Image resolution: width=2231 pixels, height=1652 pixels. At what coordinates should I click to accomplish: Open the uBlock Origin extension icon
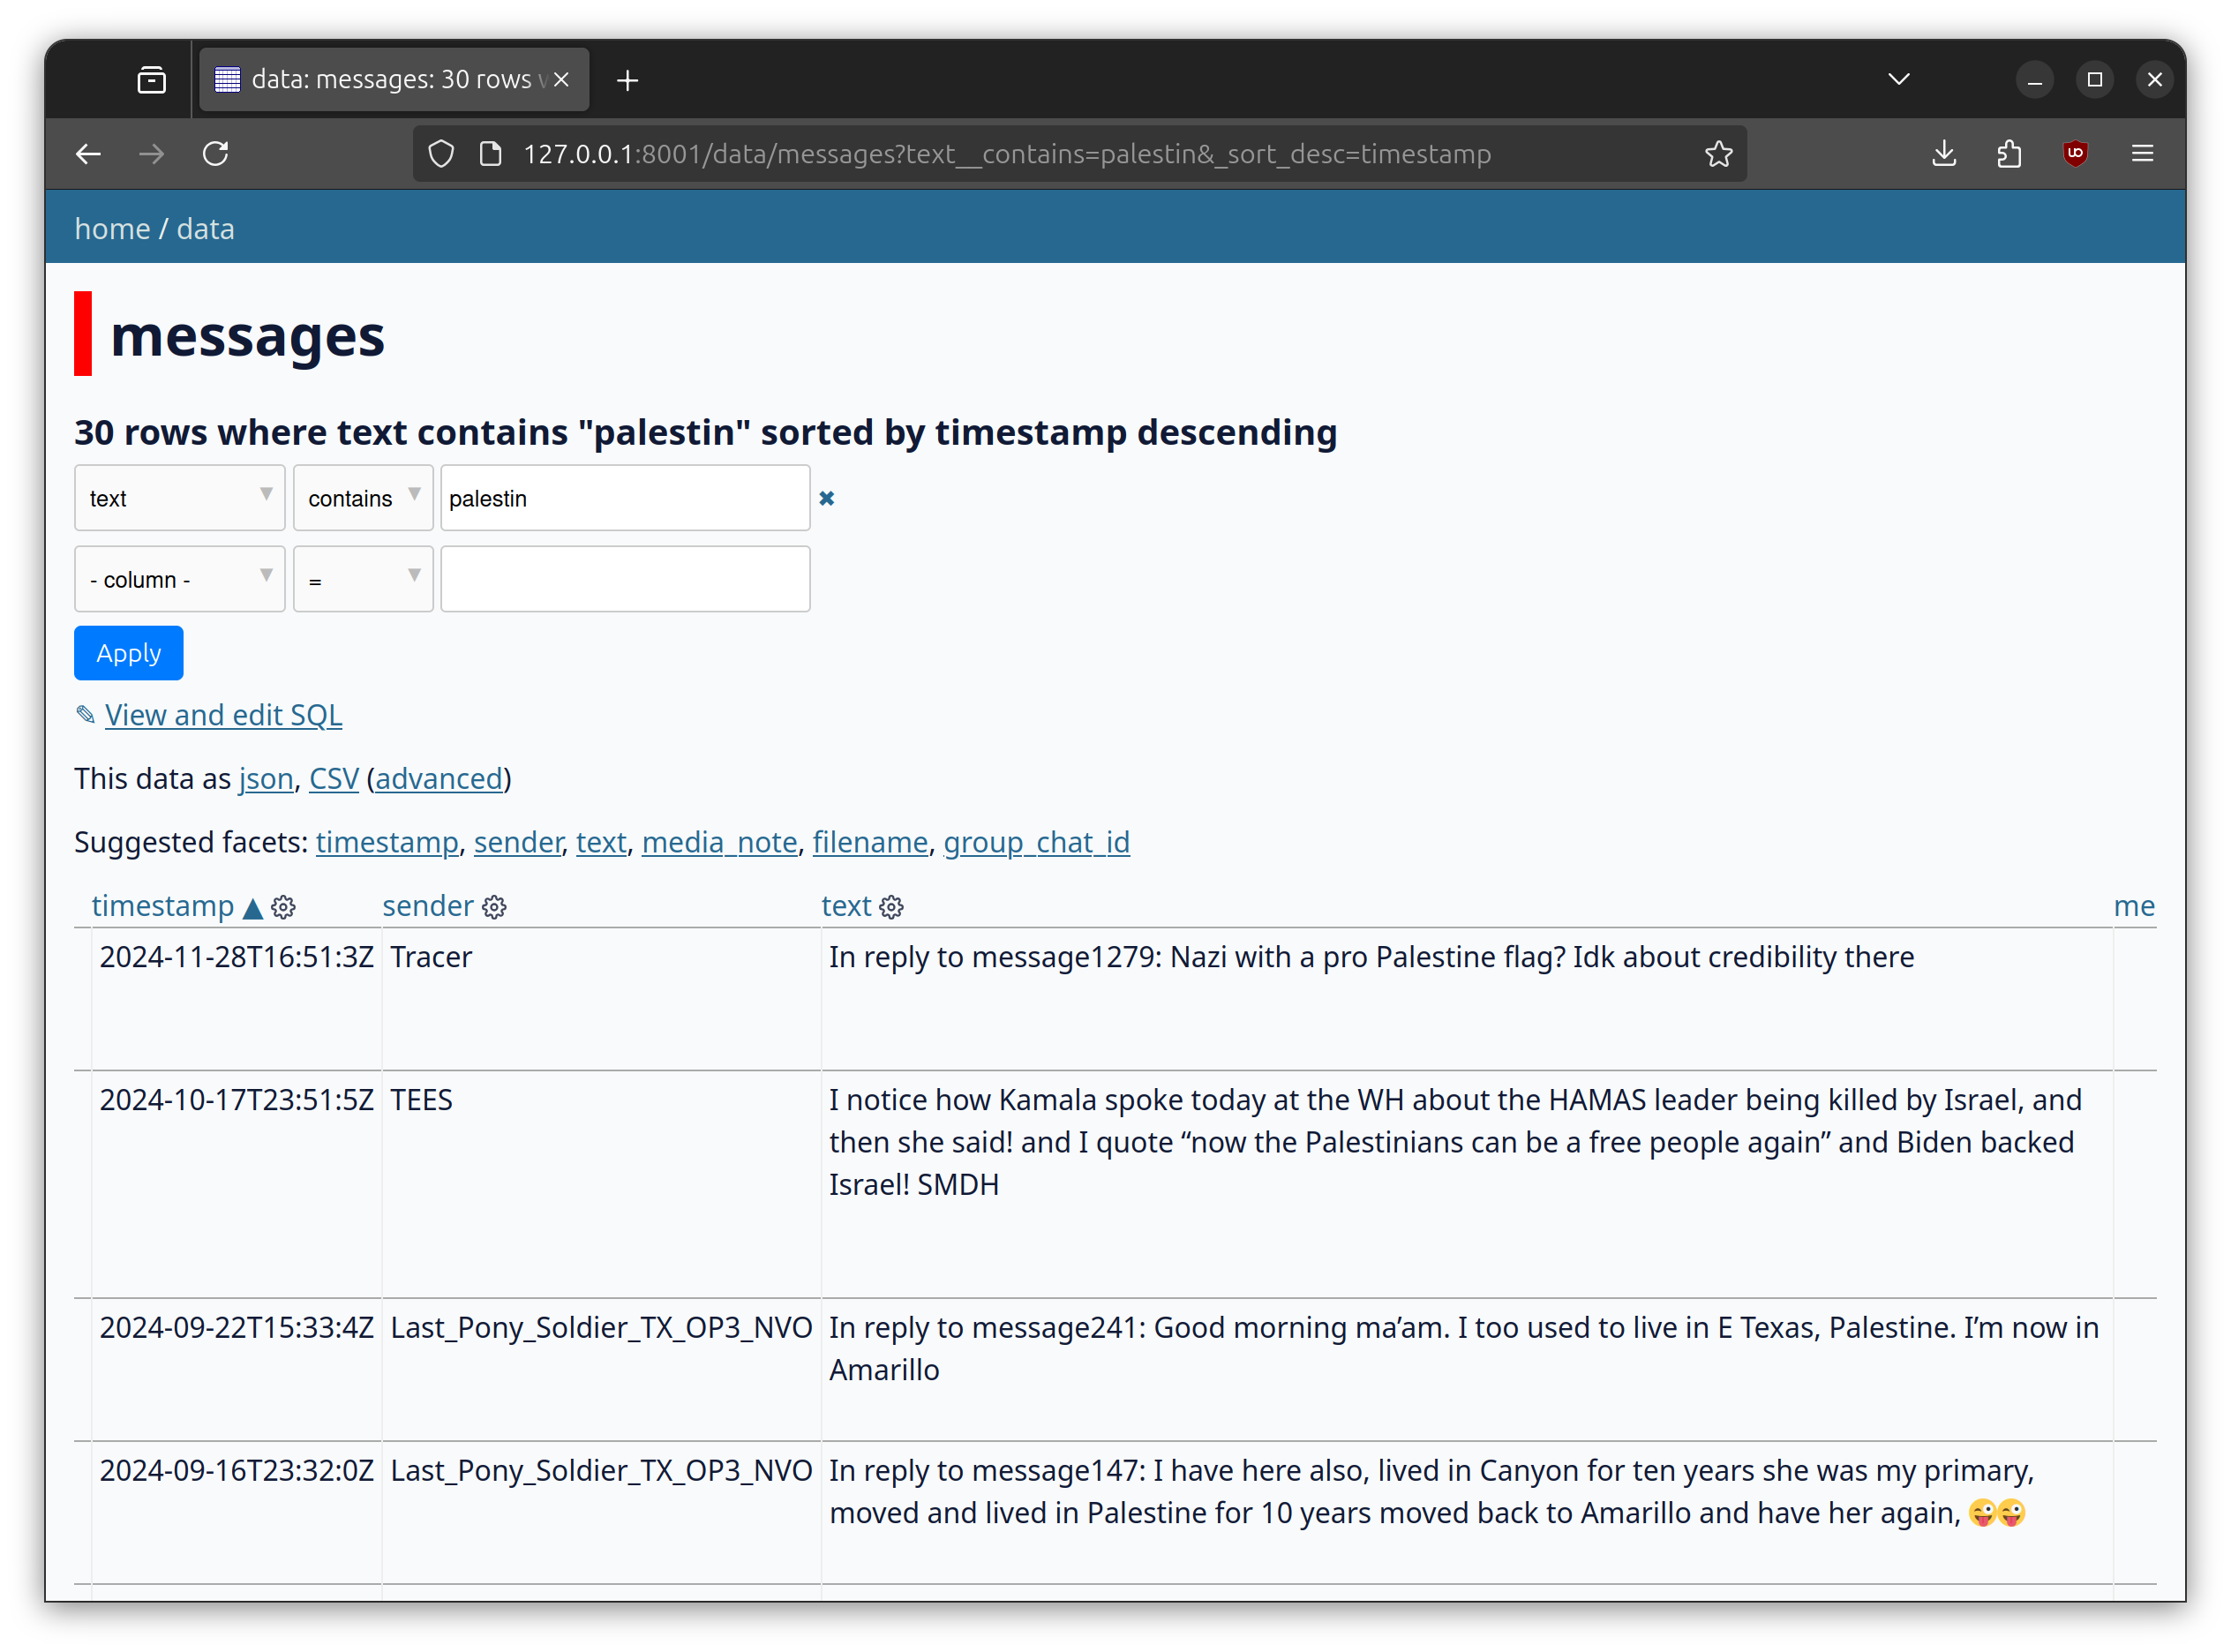[x=2075, y=154]
